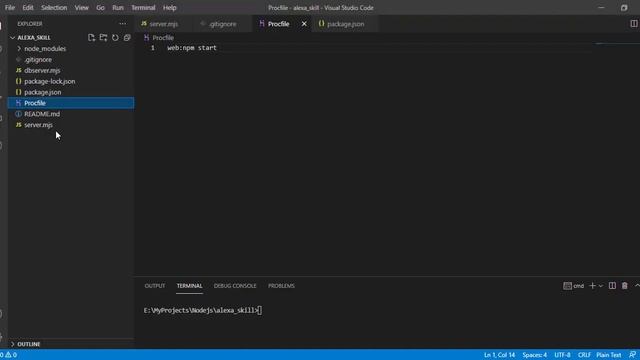Open server.mjs in Explorer tree
The image size is (640, 360).
(x=38, y=125)
